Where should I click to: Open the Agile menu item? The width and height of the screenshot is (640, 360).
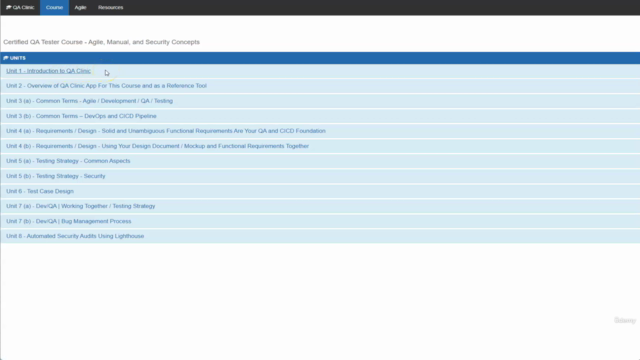(80, 7)
